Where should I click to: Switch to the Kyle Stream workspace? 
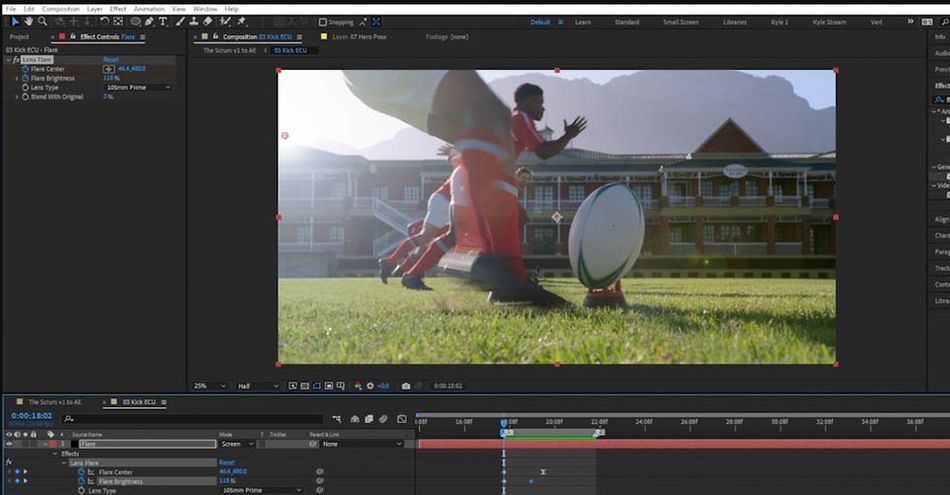(x=829, y=22)
